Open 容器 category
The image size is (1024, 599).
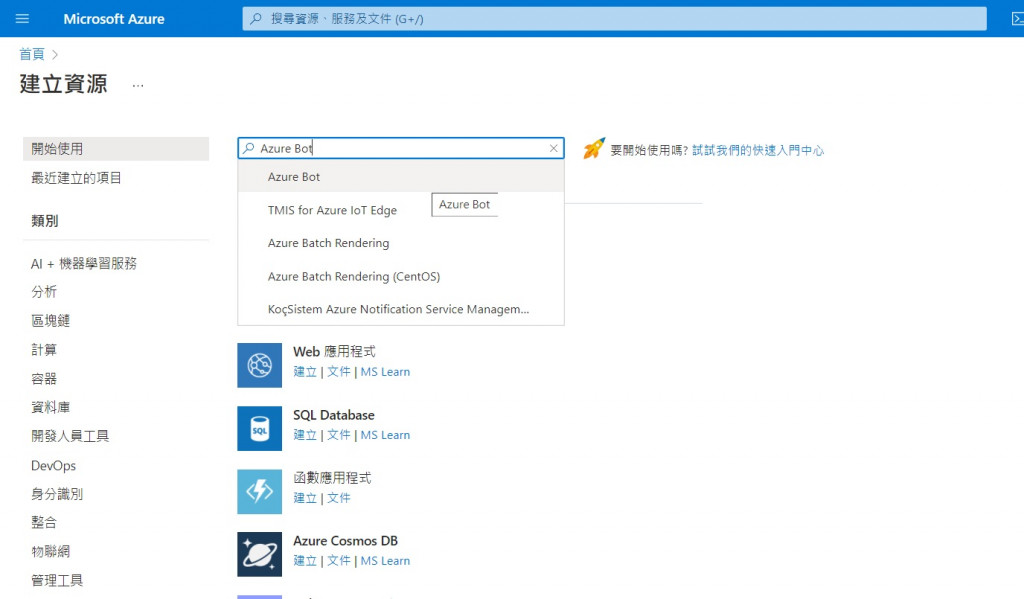pyautogui.click(x=44, y=379)
